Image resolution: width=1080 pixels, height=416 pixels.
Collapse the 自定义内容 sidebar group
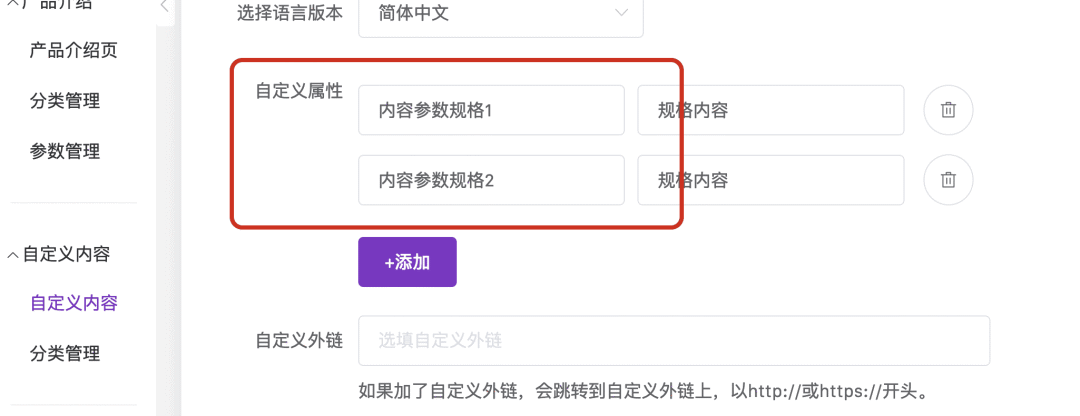coord(59,254)
